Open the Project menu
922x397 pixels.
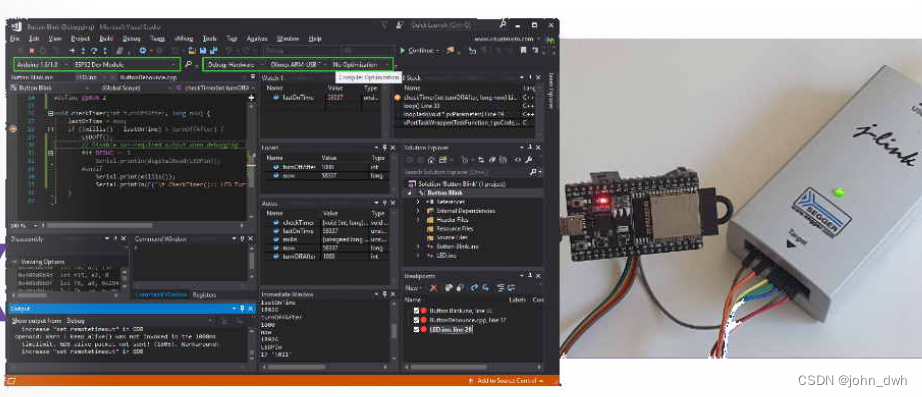pos(81,38)
